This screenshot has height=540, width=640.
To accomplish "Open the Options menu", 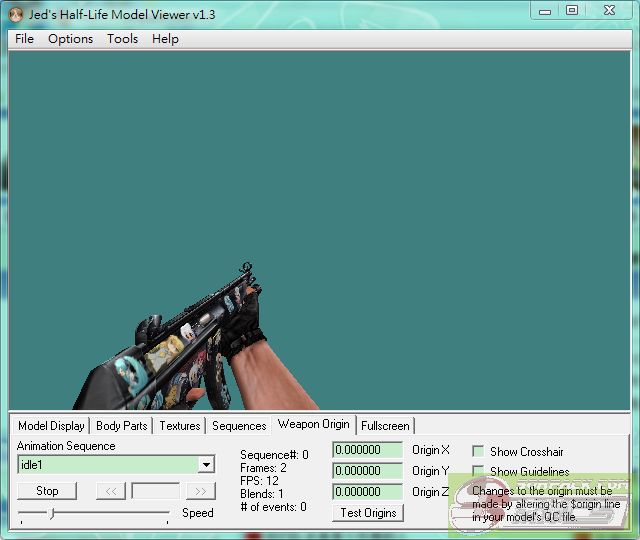I will [70, 39].
